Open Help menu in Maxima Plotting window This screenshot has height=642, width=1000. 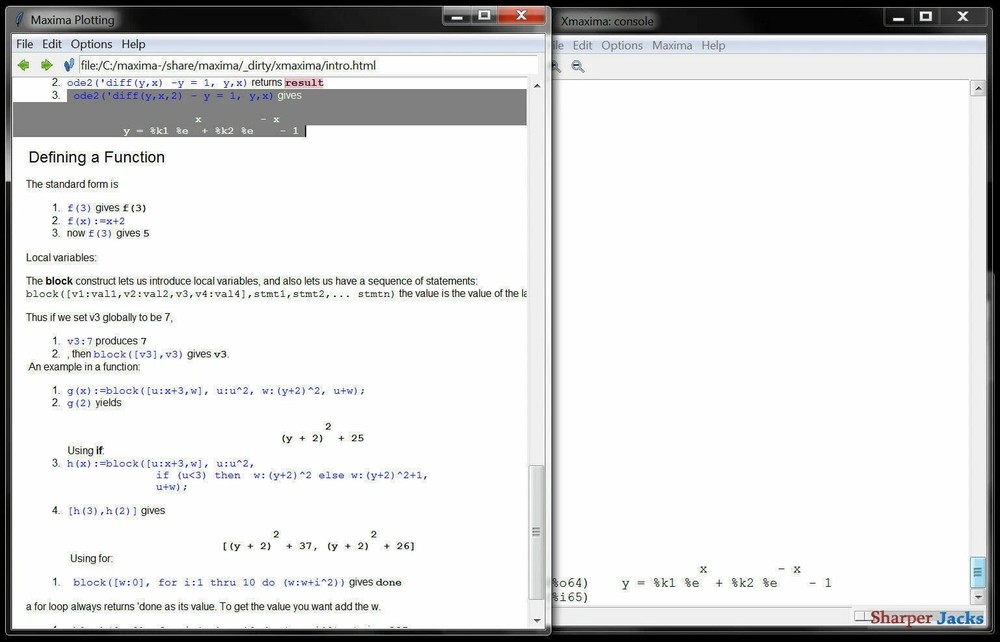133,44
